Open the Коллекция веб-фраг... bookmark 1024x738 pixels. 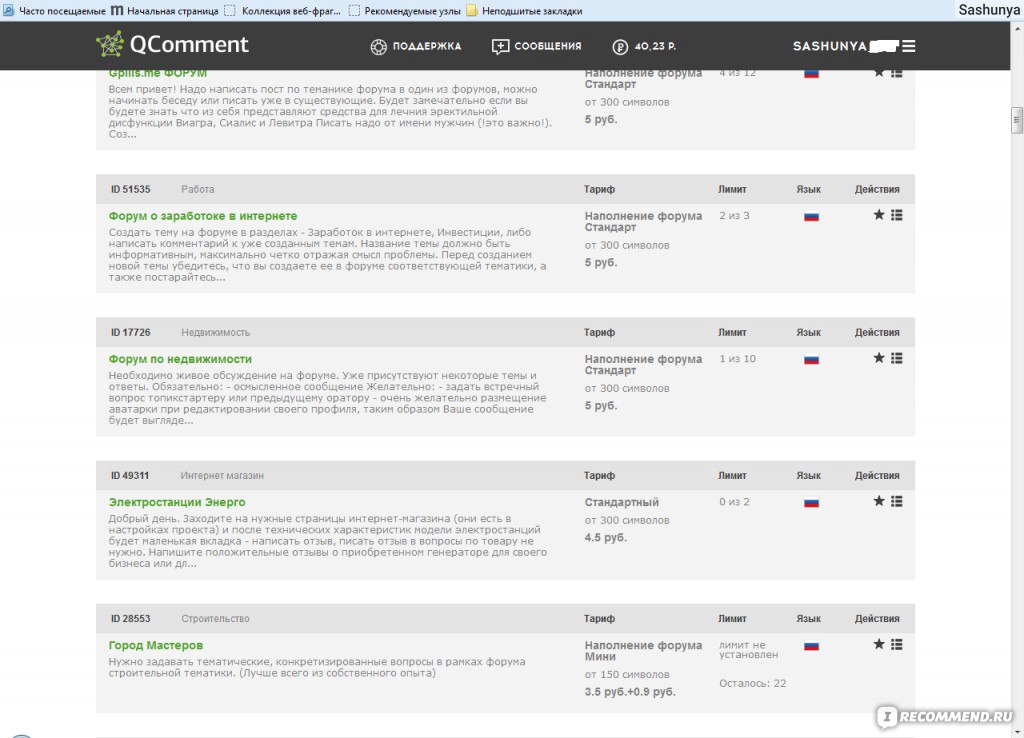tap(283, 11)
